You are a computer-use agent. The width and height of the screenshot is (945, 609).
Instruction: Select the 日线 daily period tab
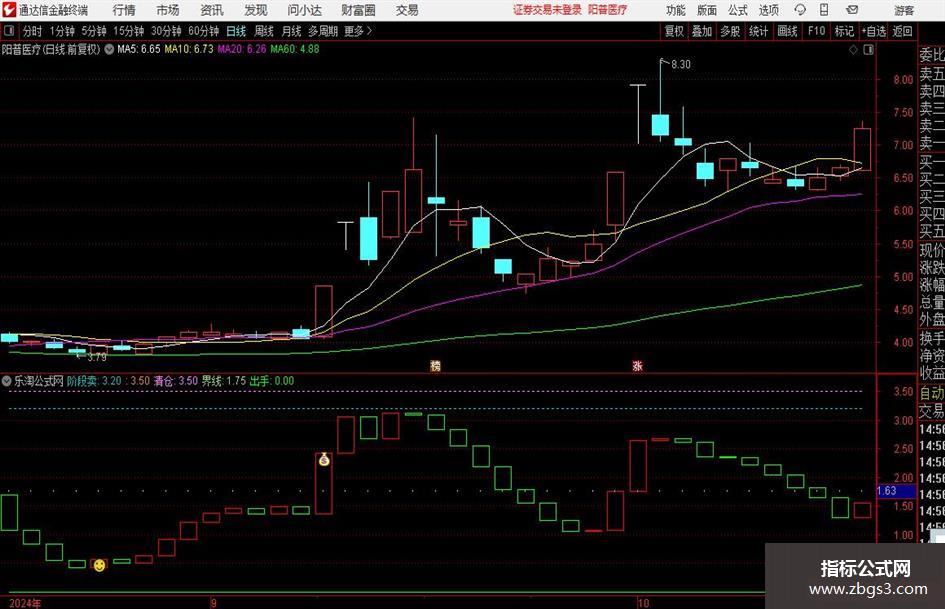pyautogui.click(x=236, y=31)
